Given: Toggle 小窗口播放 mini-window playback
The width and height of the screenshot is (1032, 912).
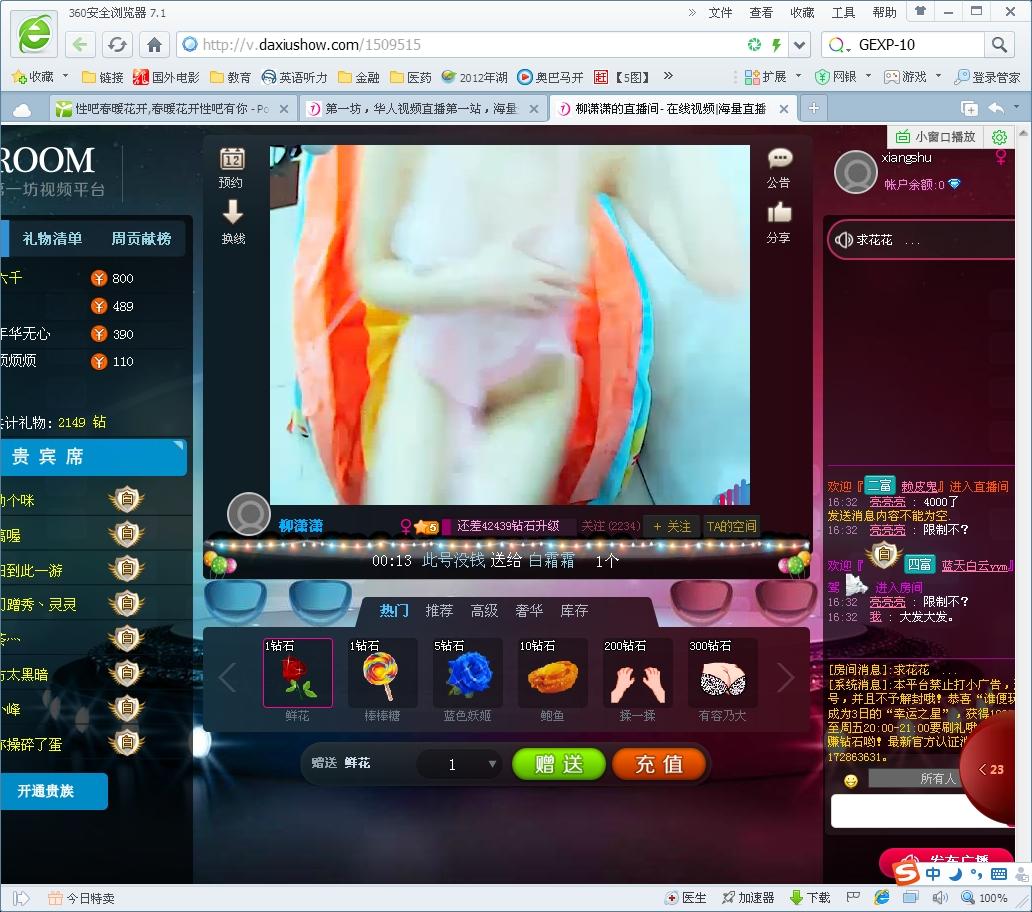Looking at the screenshot, I should (935, 137).
